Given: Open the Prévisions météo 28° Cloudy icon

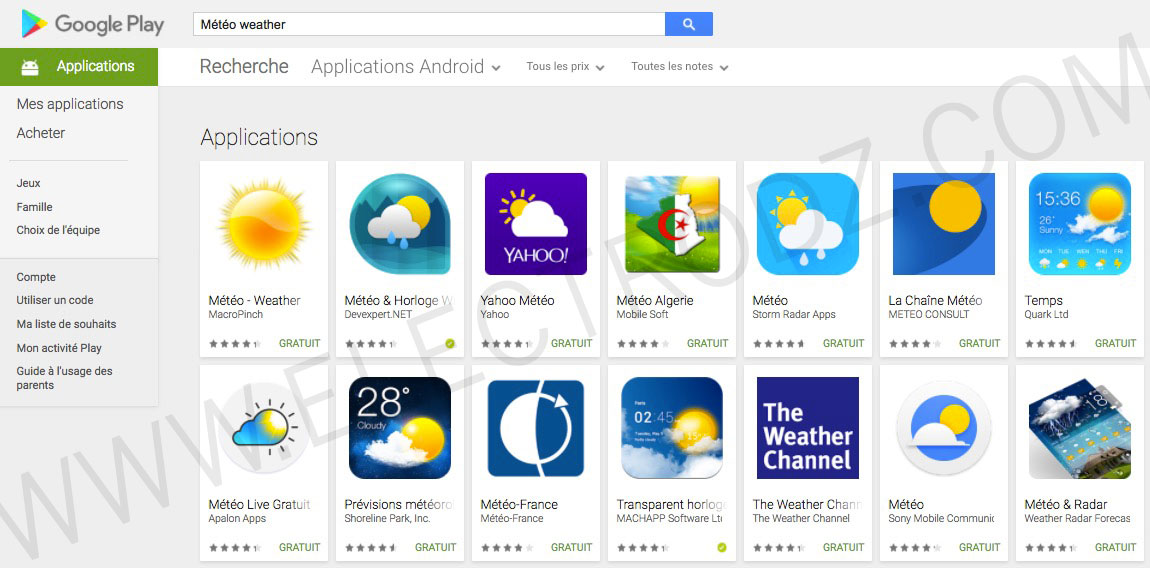Looking at the screenshot, I should [400, 428].
